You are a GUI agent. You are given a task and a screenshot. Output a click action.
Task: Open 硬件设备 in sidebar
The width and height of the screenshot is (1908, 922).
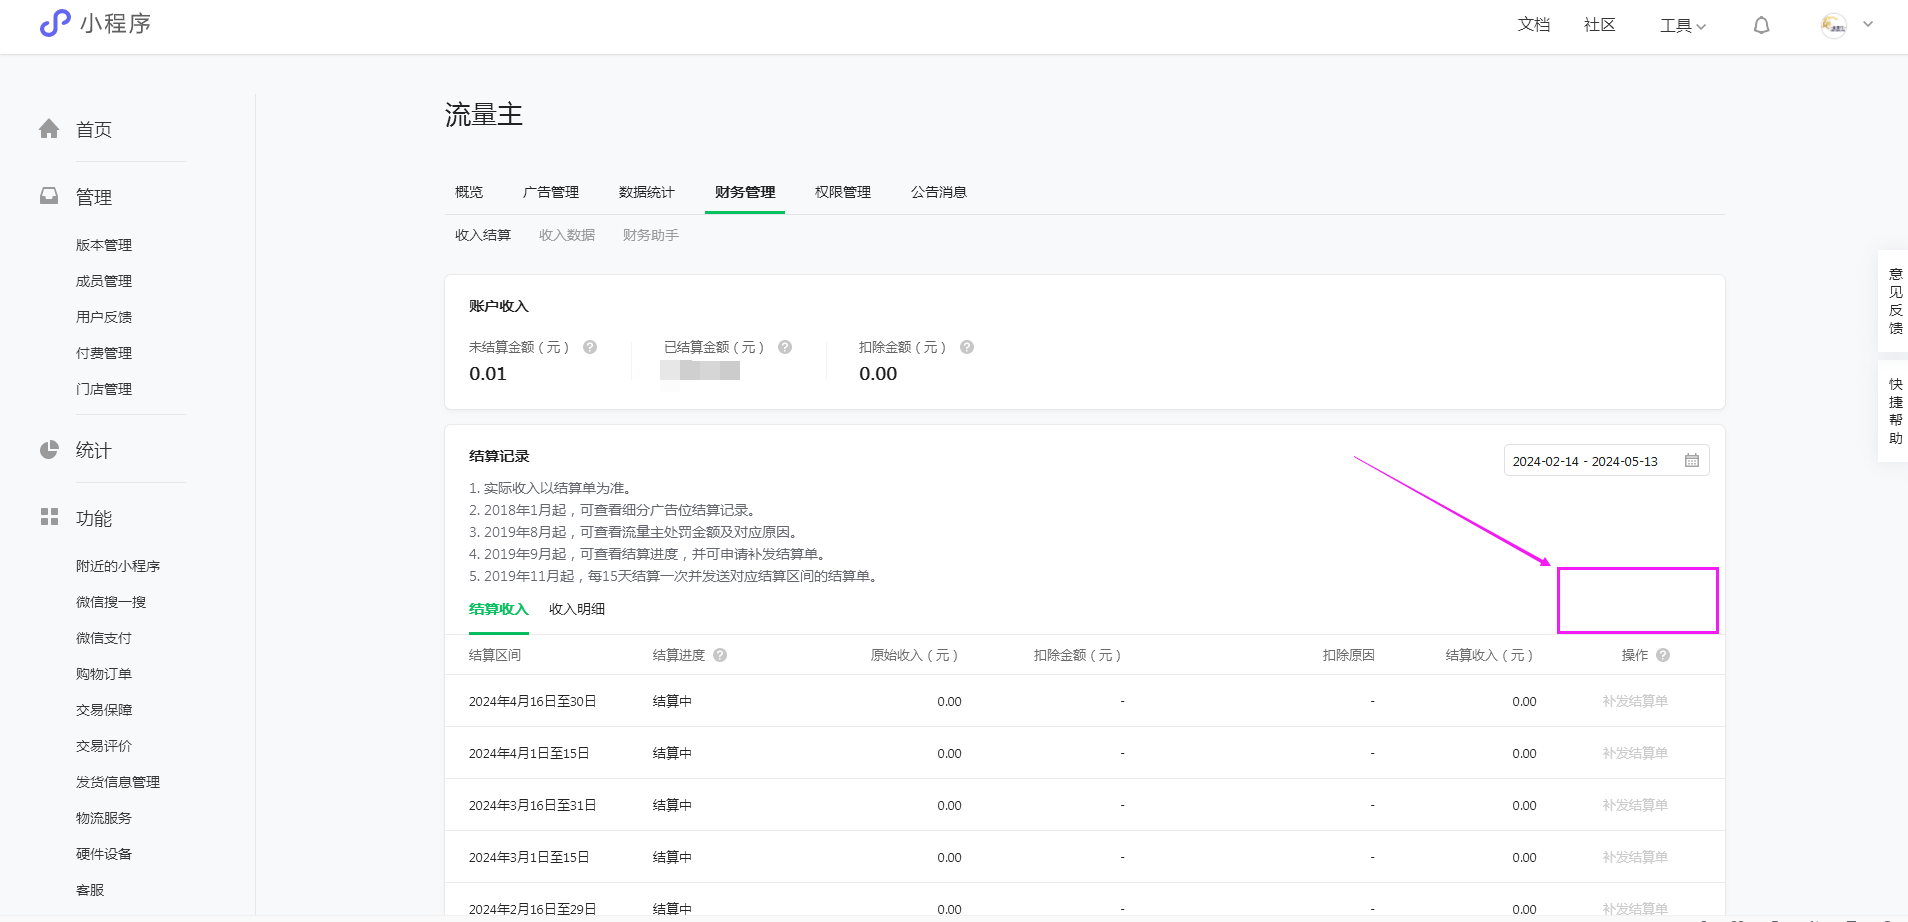(x=104, y=854)
